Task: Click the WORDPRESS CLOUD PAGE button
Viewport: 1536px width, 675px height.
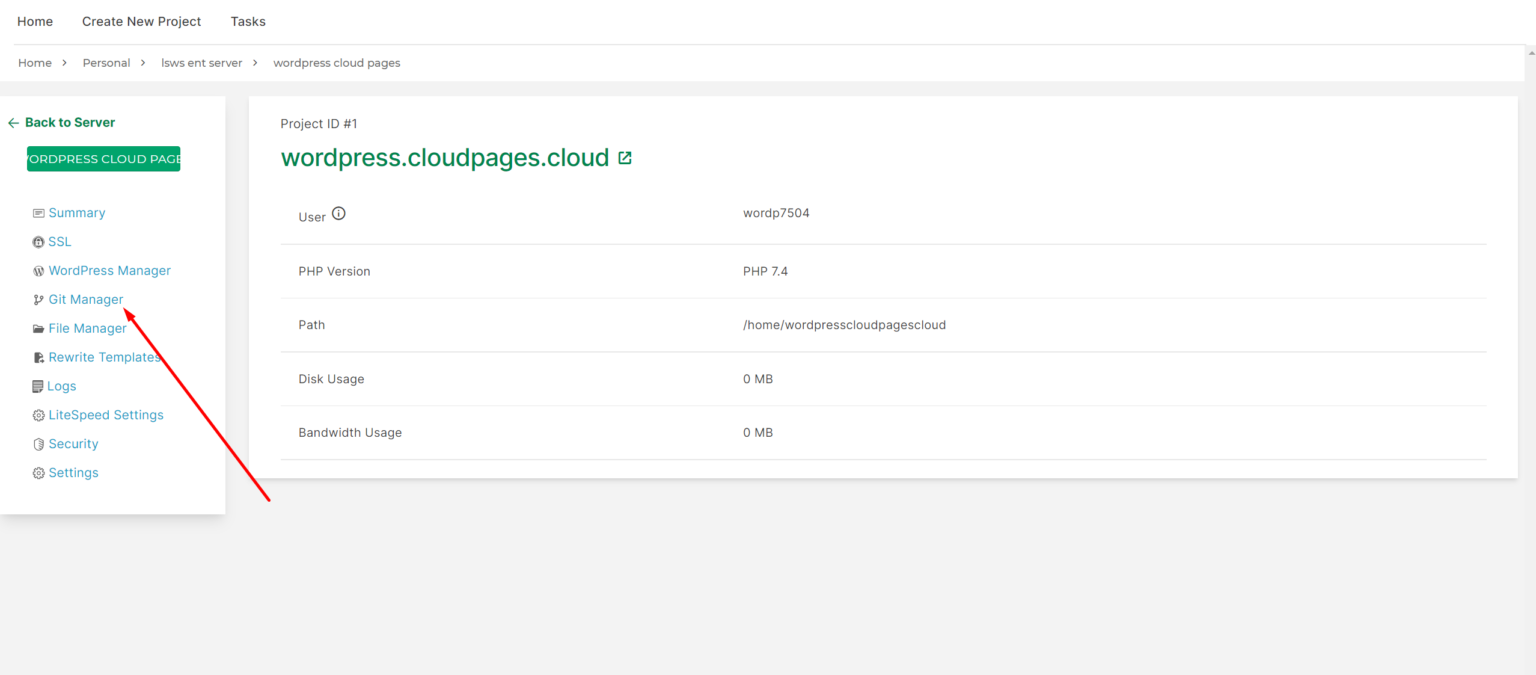Action: click(x=103, y=158)
